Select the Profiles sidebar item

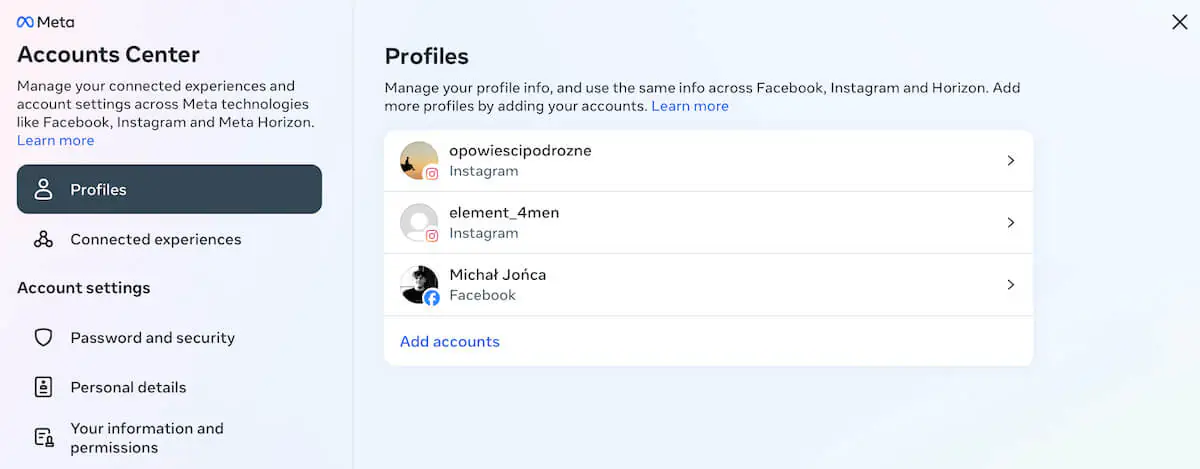[169, 190]
